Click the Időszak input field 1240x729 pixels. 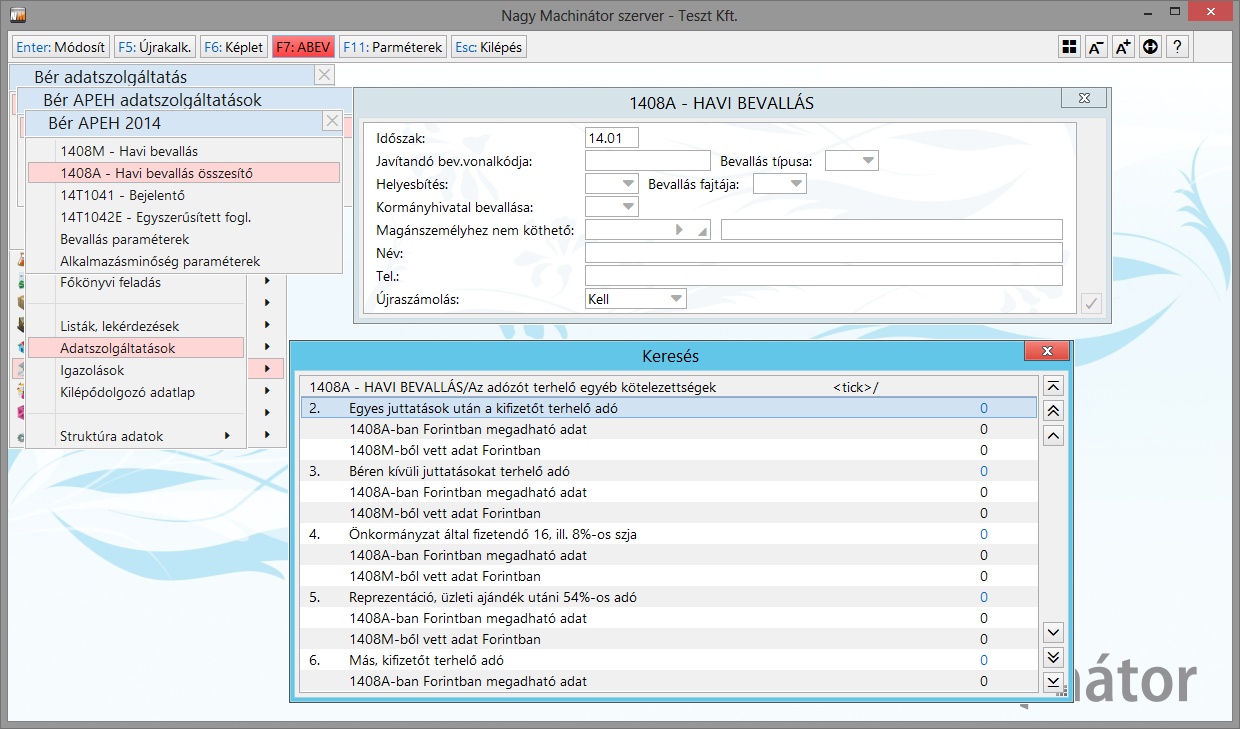[x=611, y=138]
